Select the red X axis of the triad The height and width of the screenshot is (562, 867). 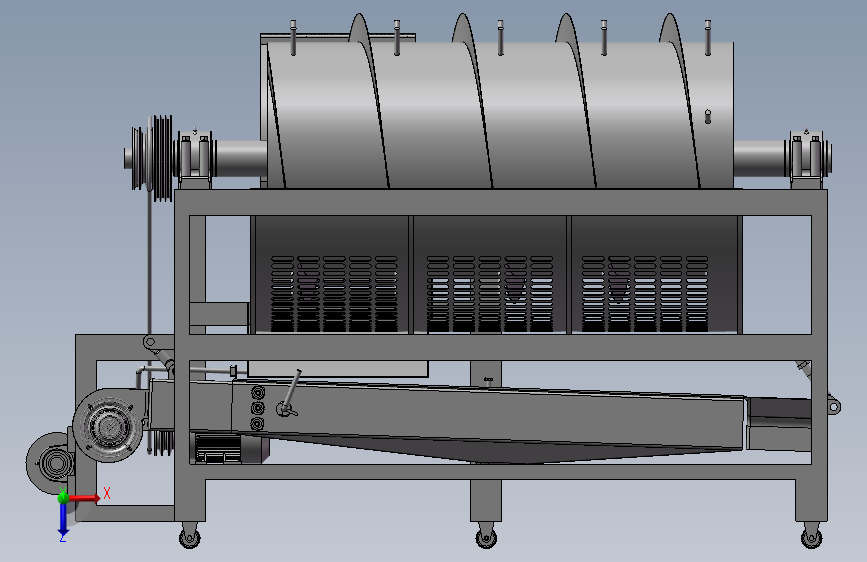[83, 498]
